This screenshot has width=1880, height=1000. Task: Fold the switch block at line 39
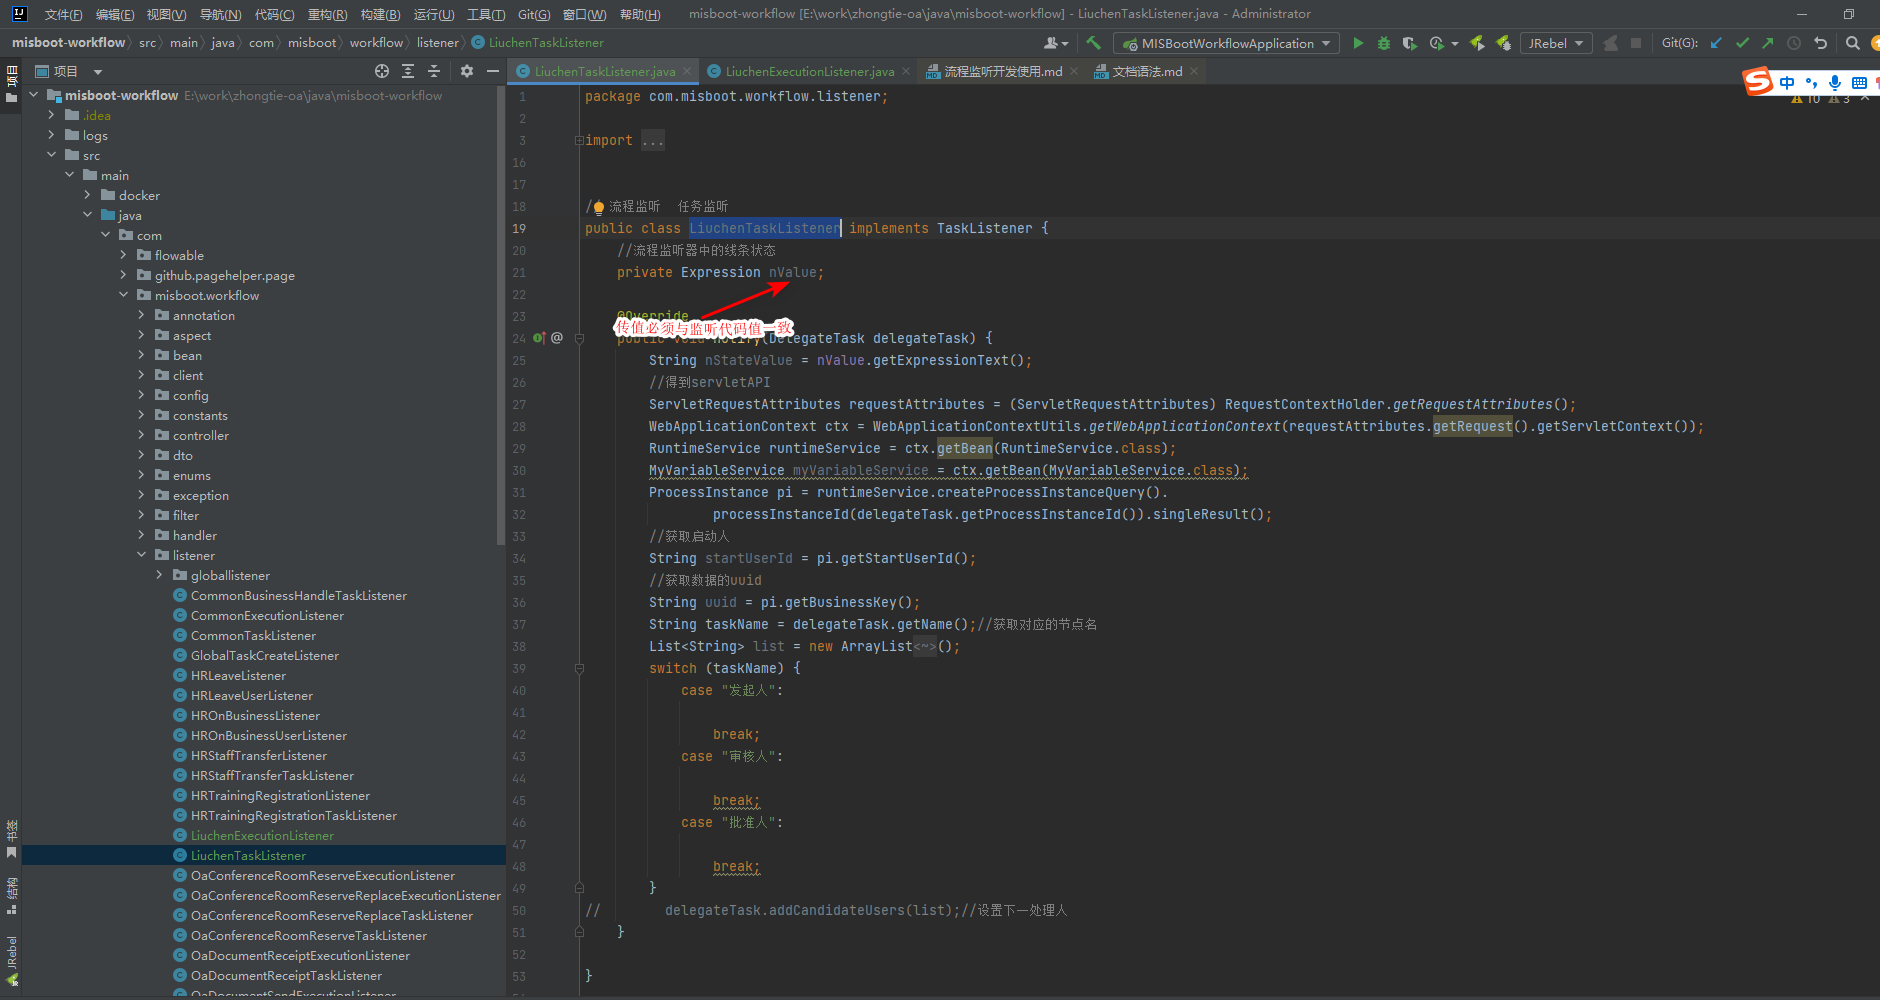[579, 669]
